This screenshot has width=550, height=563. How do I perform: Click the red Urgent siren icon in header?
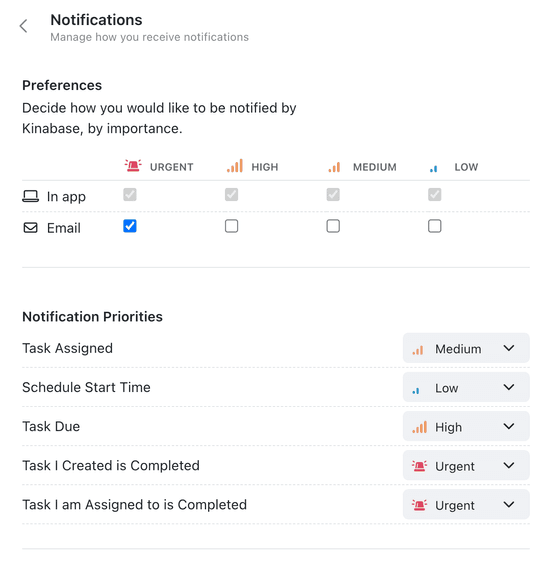pos(133,166)
